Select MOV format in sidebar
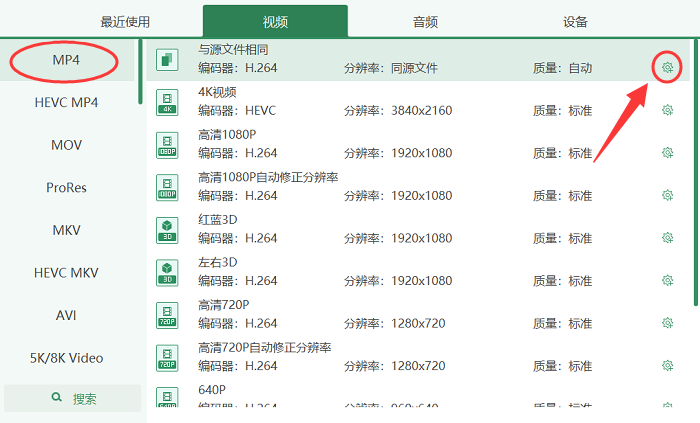Viewport: 700px width, 423px height. click(66, 146)
